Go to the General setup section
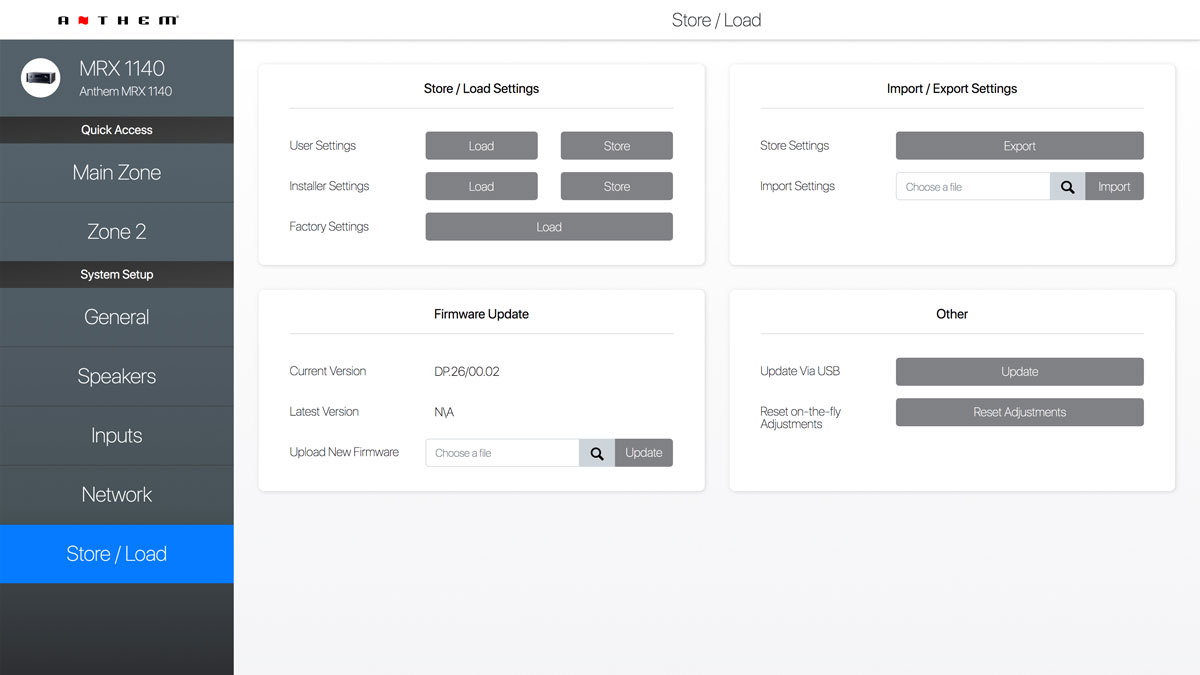Viewport: 1200px width, 675px height. click(117, 317)
